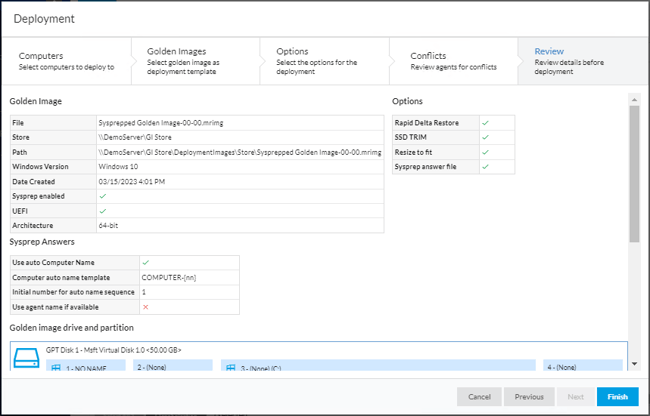Screen dimensions: 650x416
Task: Click the red X beside Use agent name
Action: tap(146, 306)
